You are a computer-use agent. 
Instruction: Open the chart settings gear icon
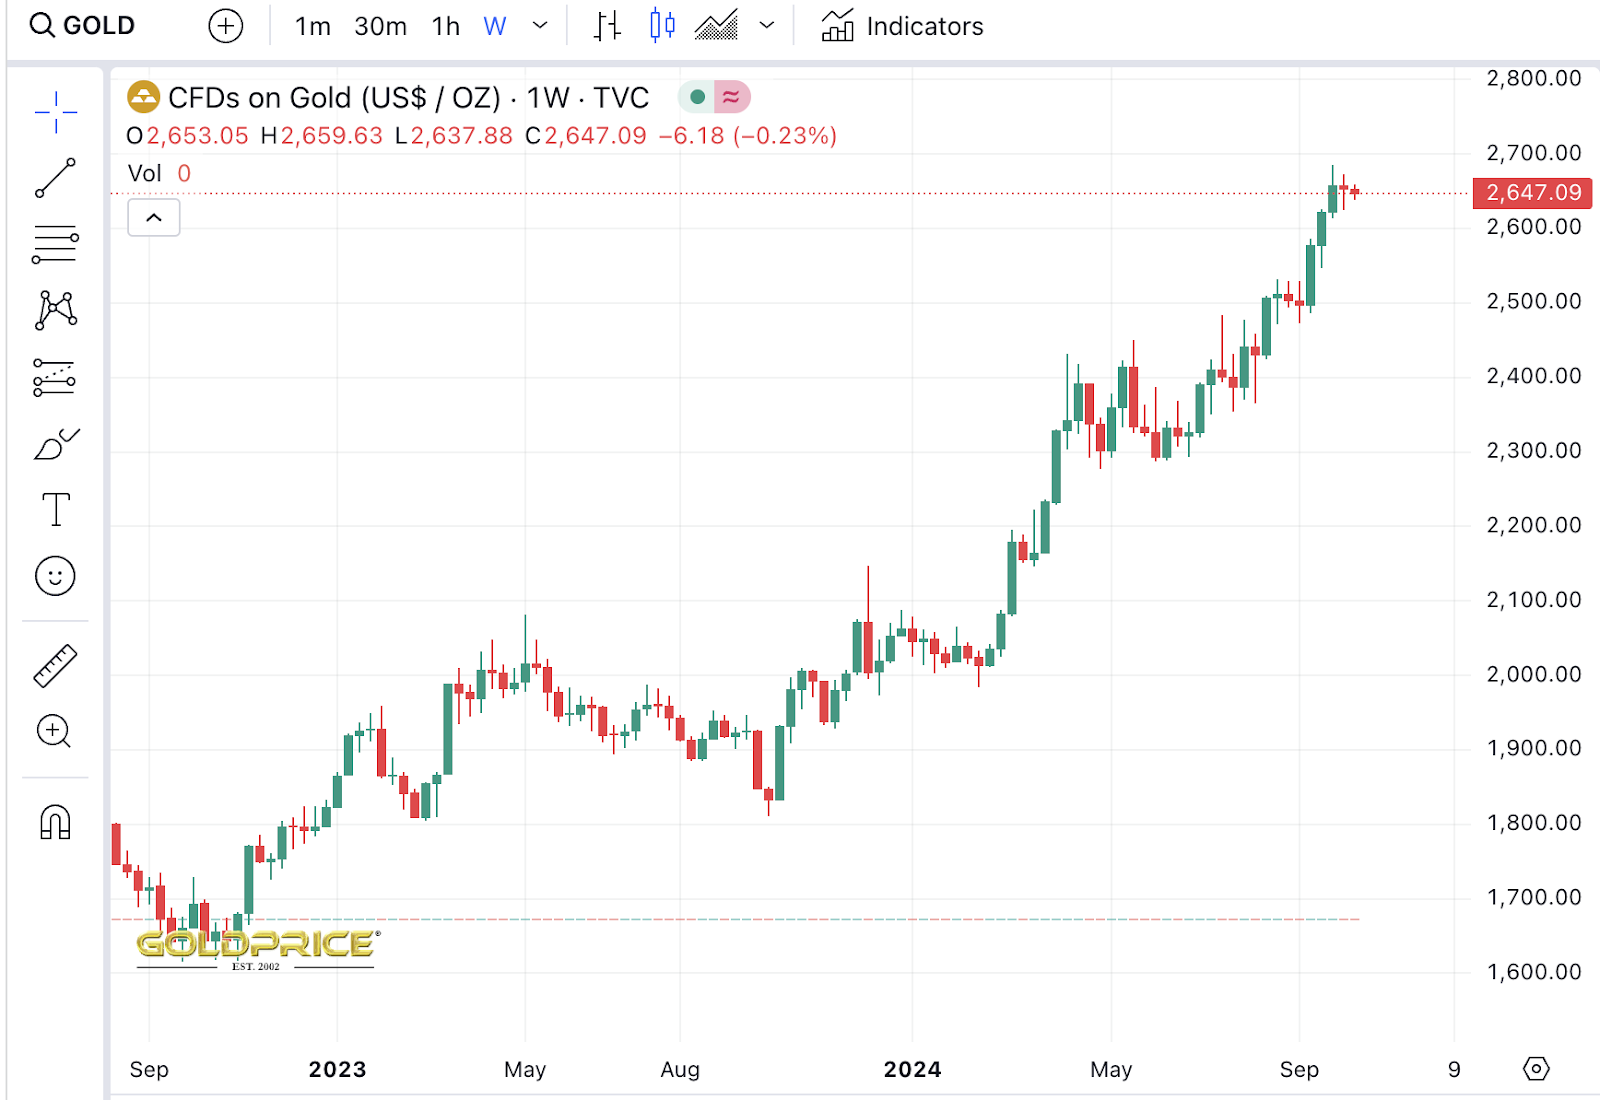1536,1069
